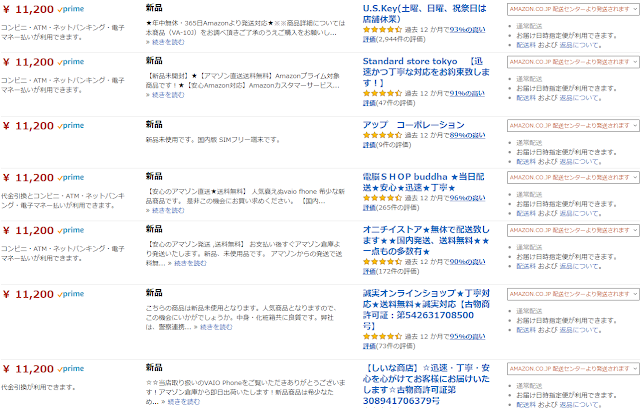Image resolution: width=640 pixels, height=408 pixels.
Task: Click 返品について link in 誠実オンラインショップ row
Action: 579,330
